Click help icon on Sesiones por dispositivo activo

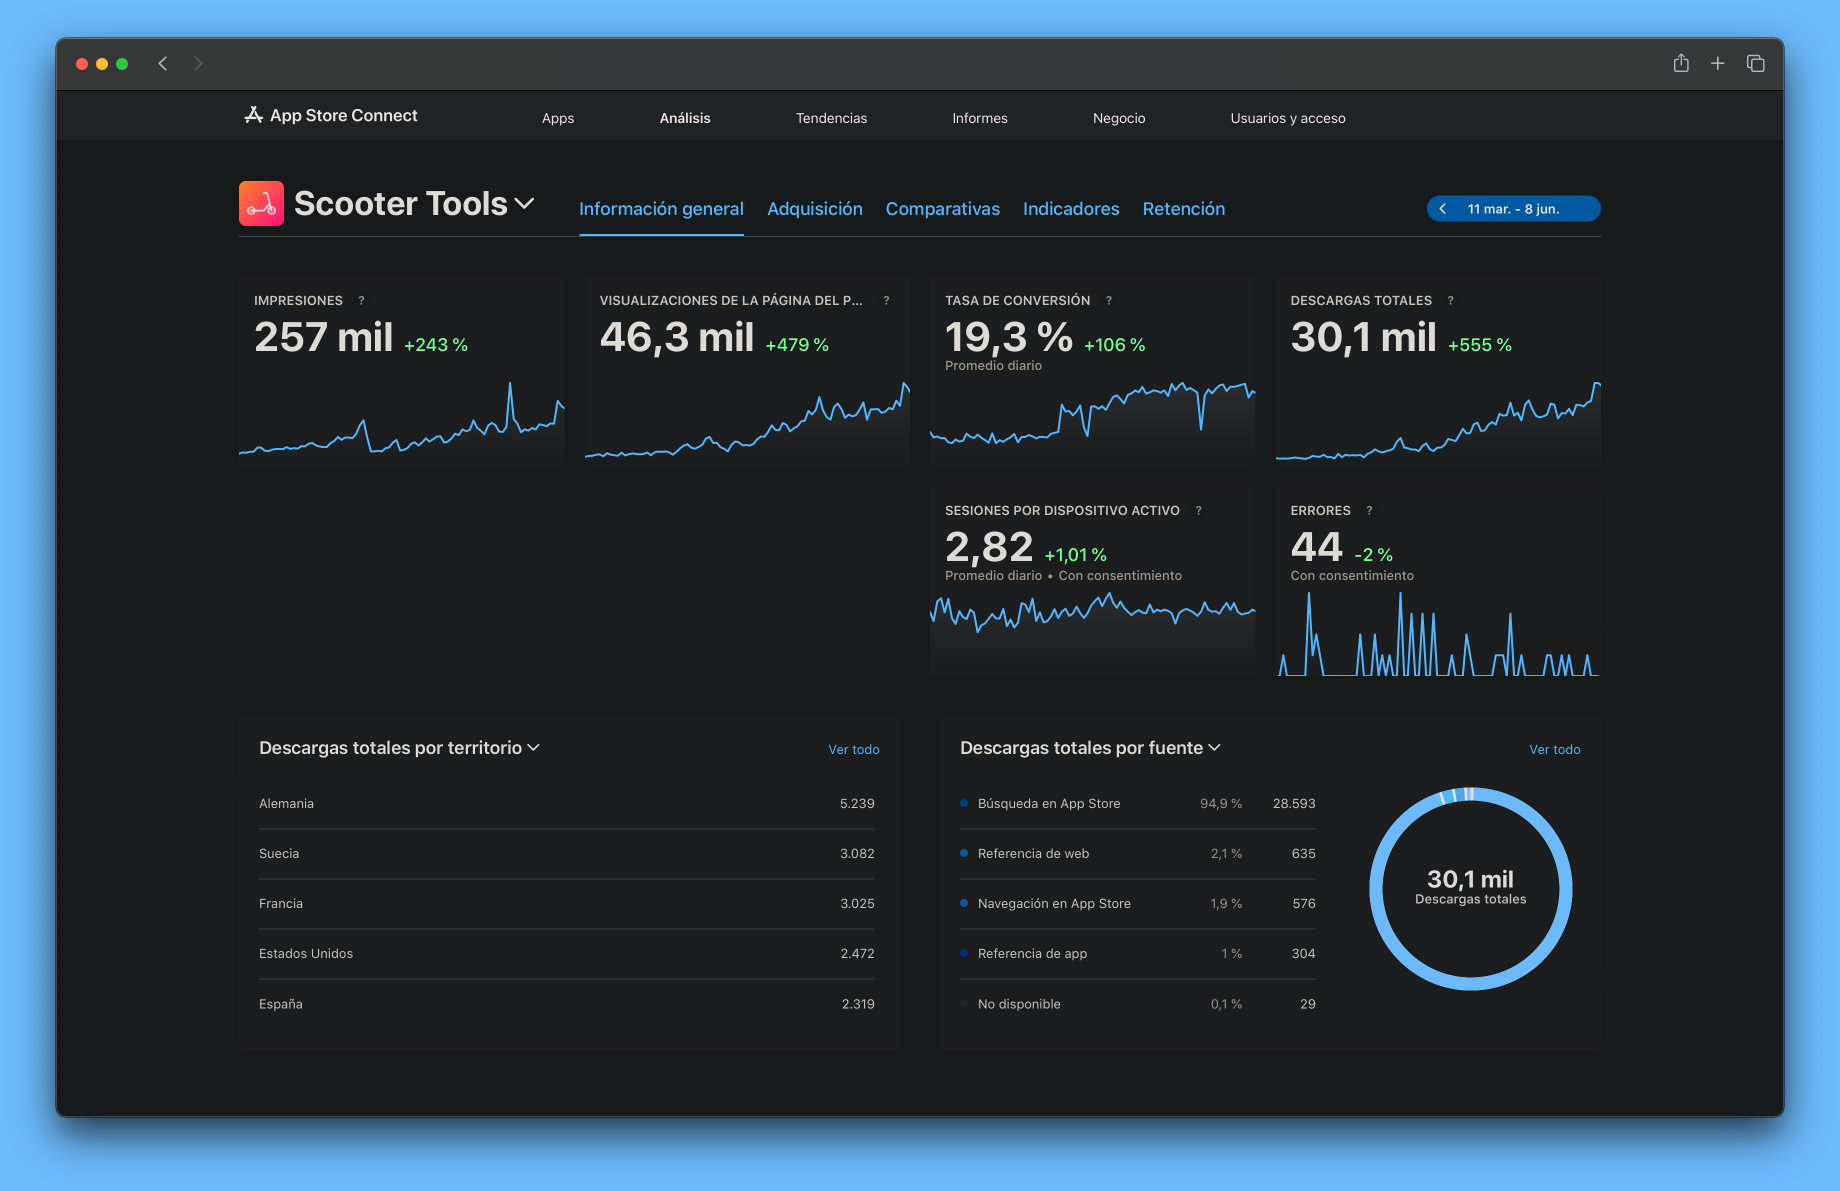point(1199,510)
